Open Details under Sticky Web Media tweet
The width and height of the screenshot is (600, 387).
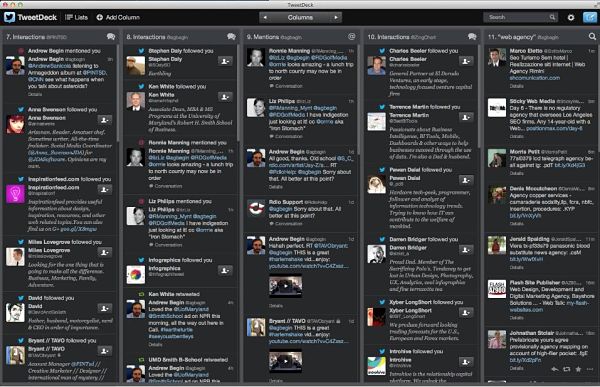click(x=517, y=136)
